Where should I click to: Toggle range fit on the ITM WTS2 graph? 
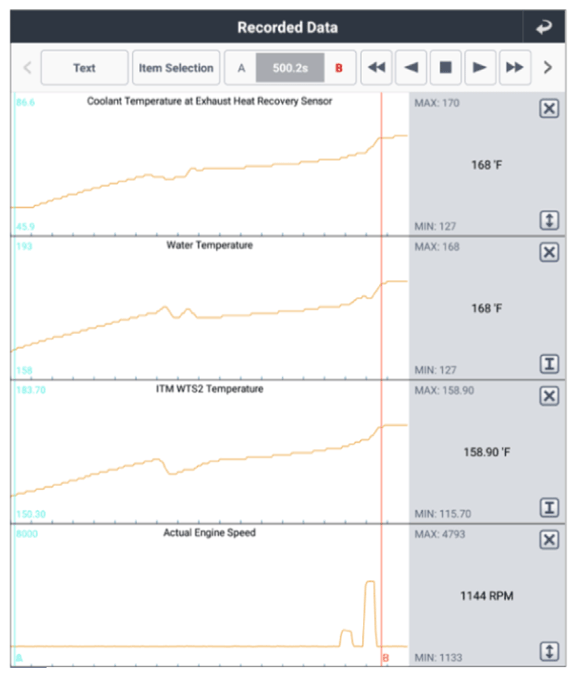pos(549,508)
